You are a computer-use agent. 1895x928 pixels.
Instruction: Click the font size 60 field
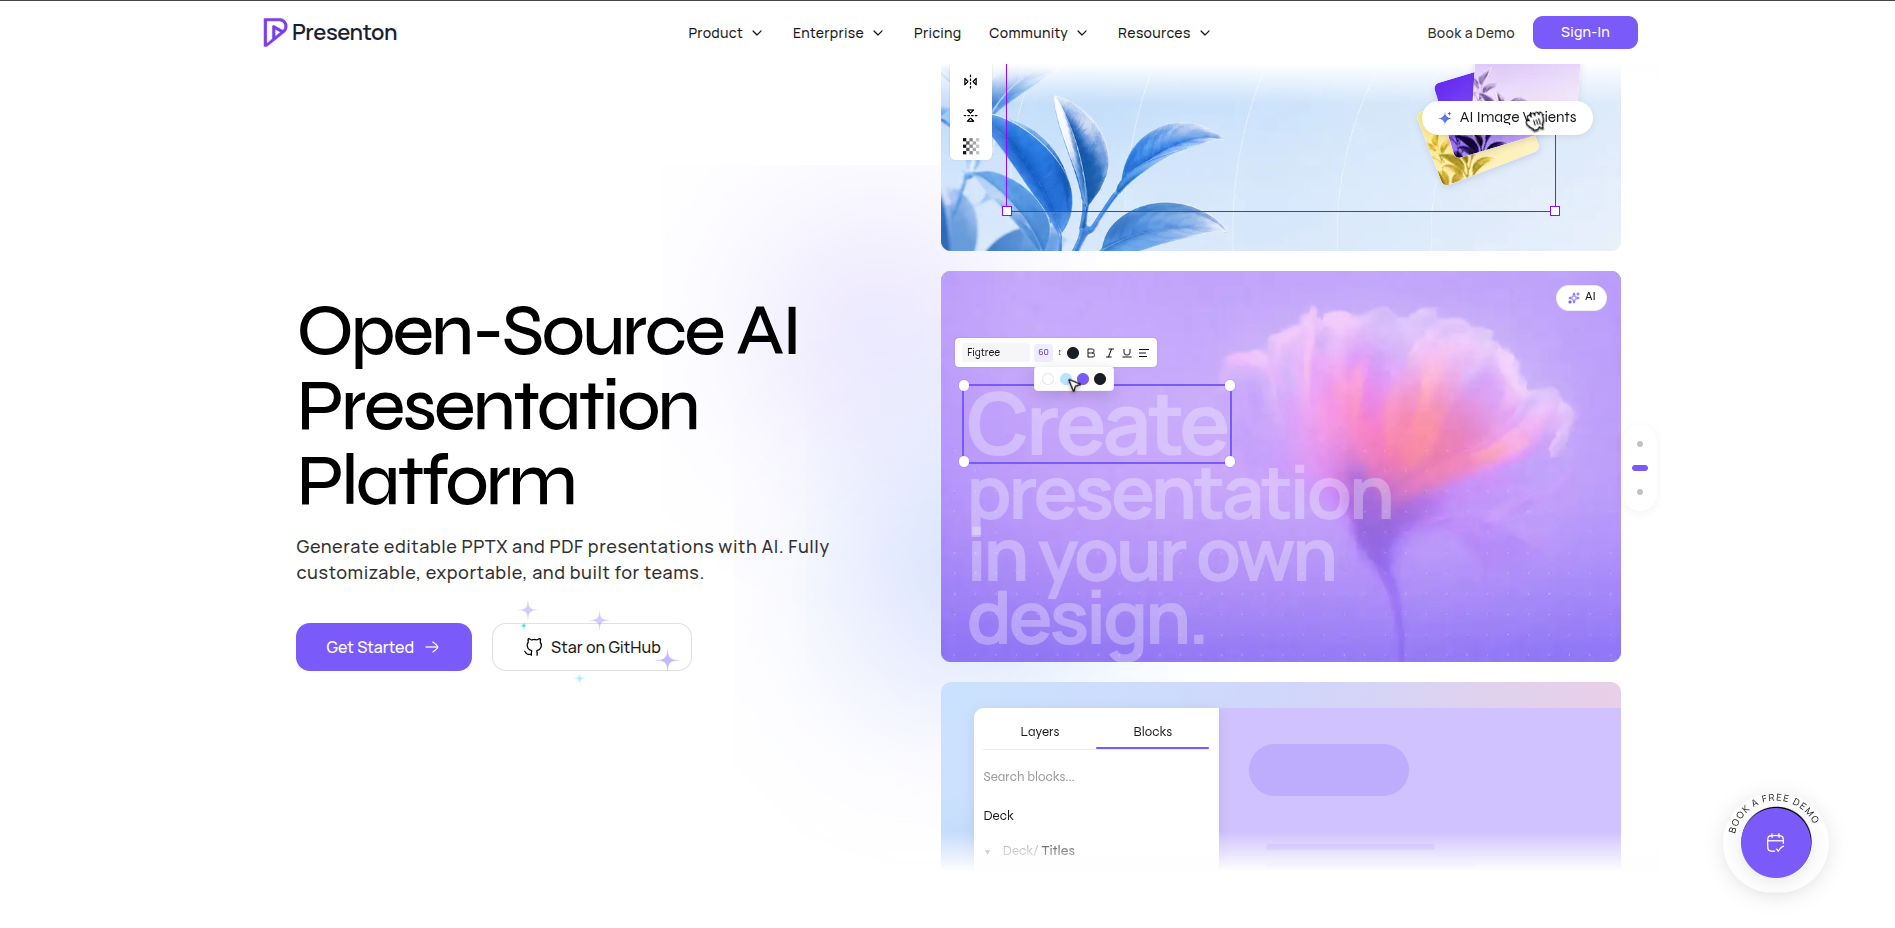coord(1043,352)
